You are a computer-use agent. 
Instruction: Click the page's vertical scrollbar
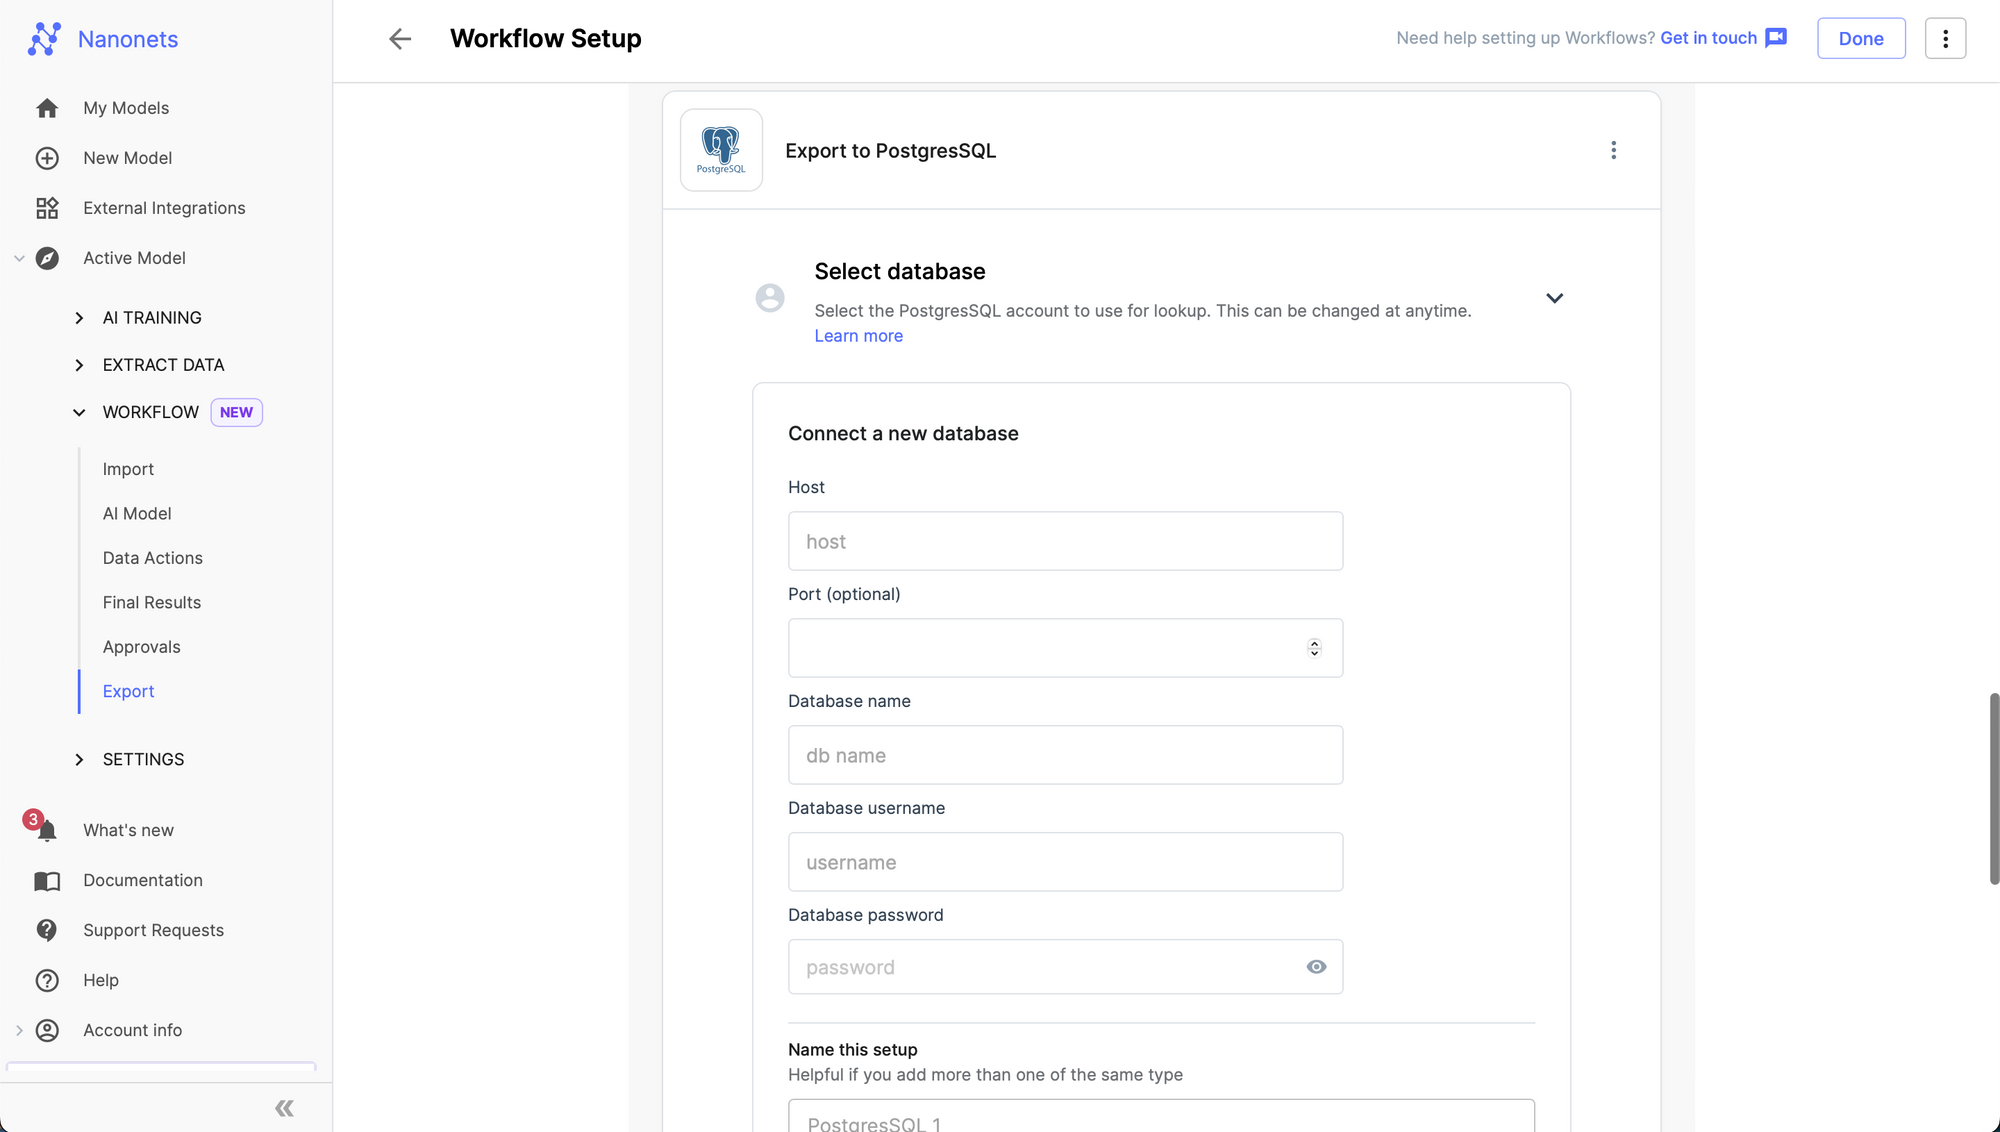click(1993, 788)
